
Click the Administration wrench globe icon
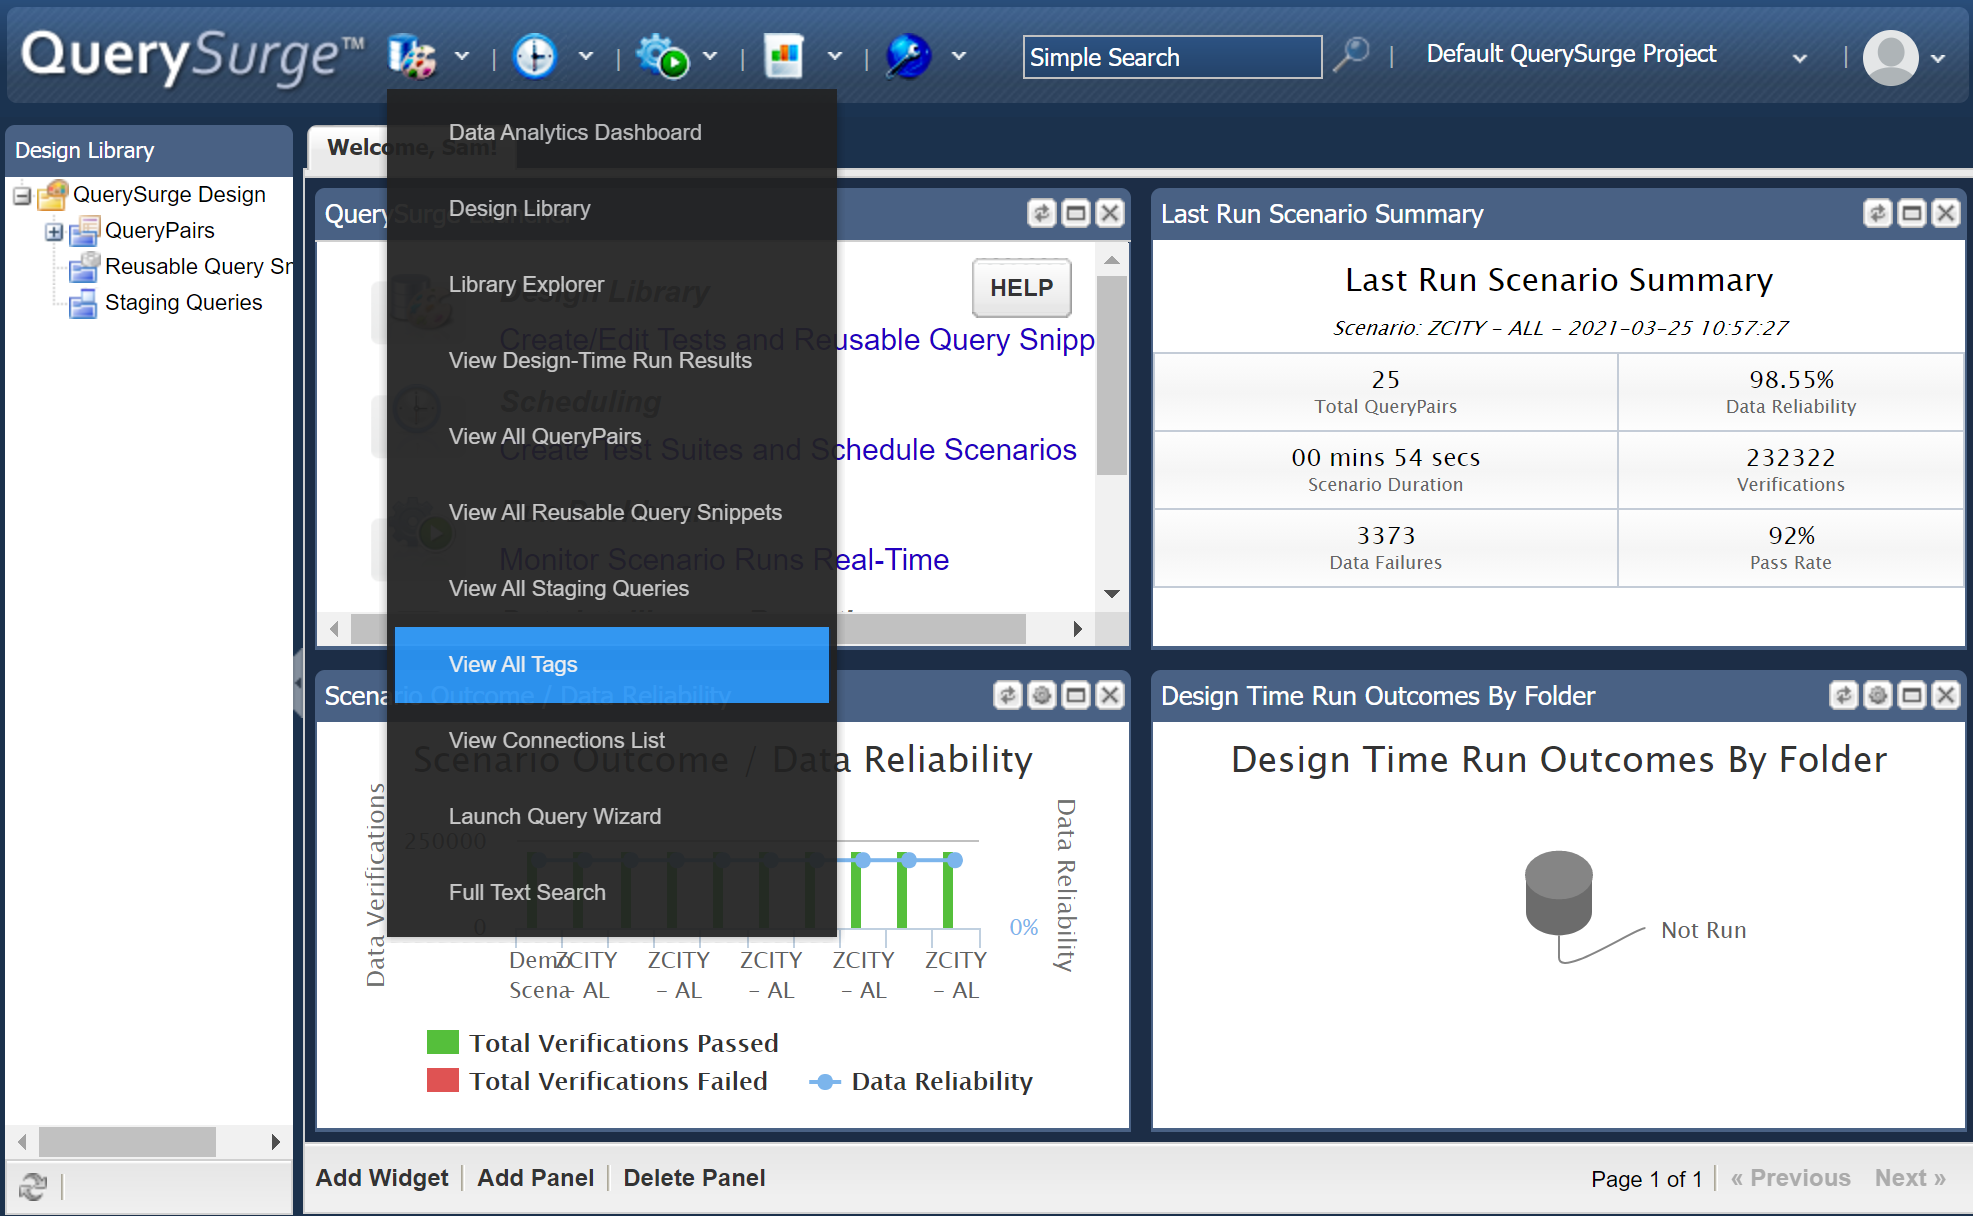(909, 56)
